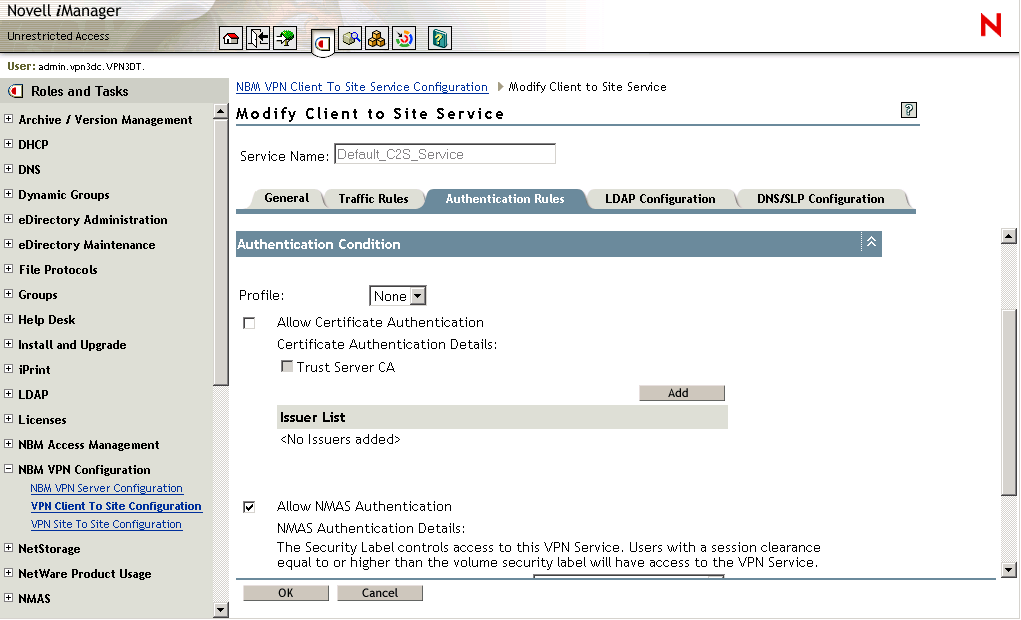
Task: Switch to the General tab
Action: [x=287, y=198]
